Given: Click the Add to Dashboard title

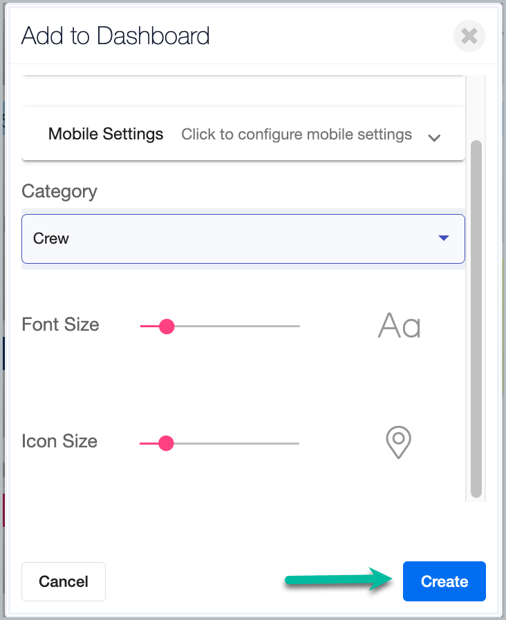Looking at the screenshot, I should [x=115, y=36].
